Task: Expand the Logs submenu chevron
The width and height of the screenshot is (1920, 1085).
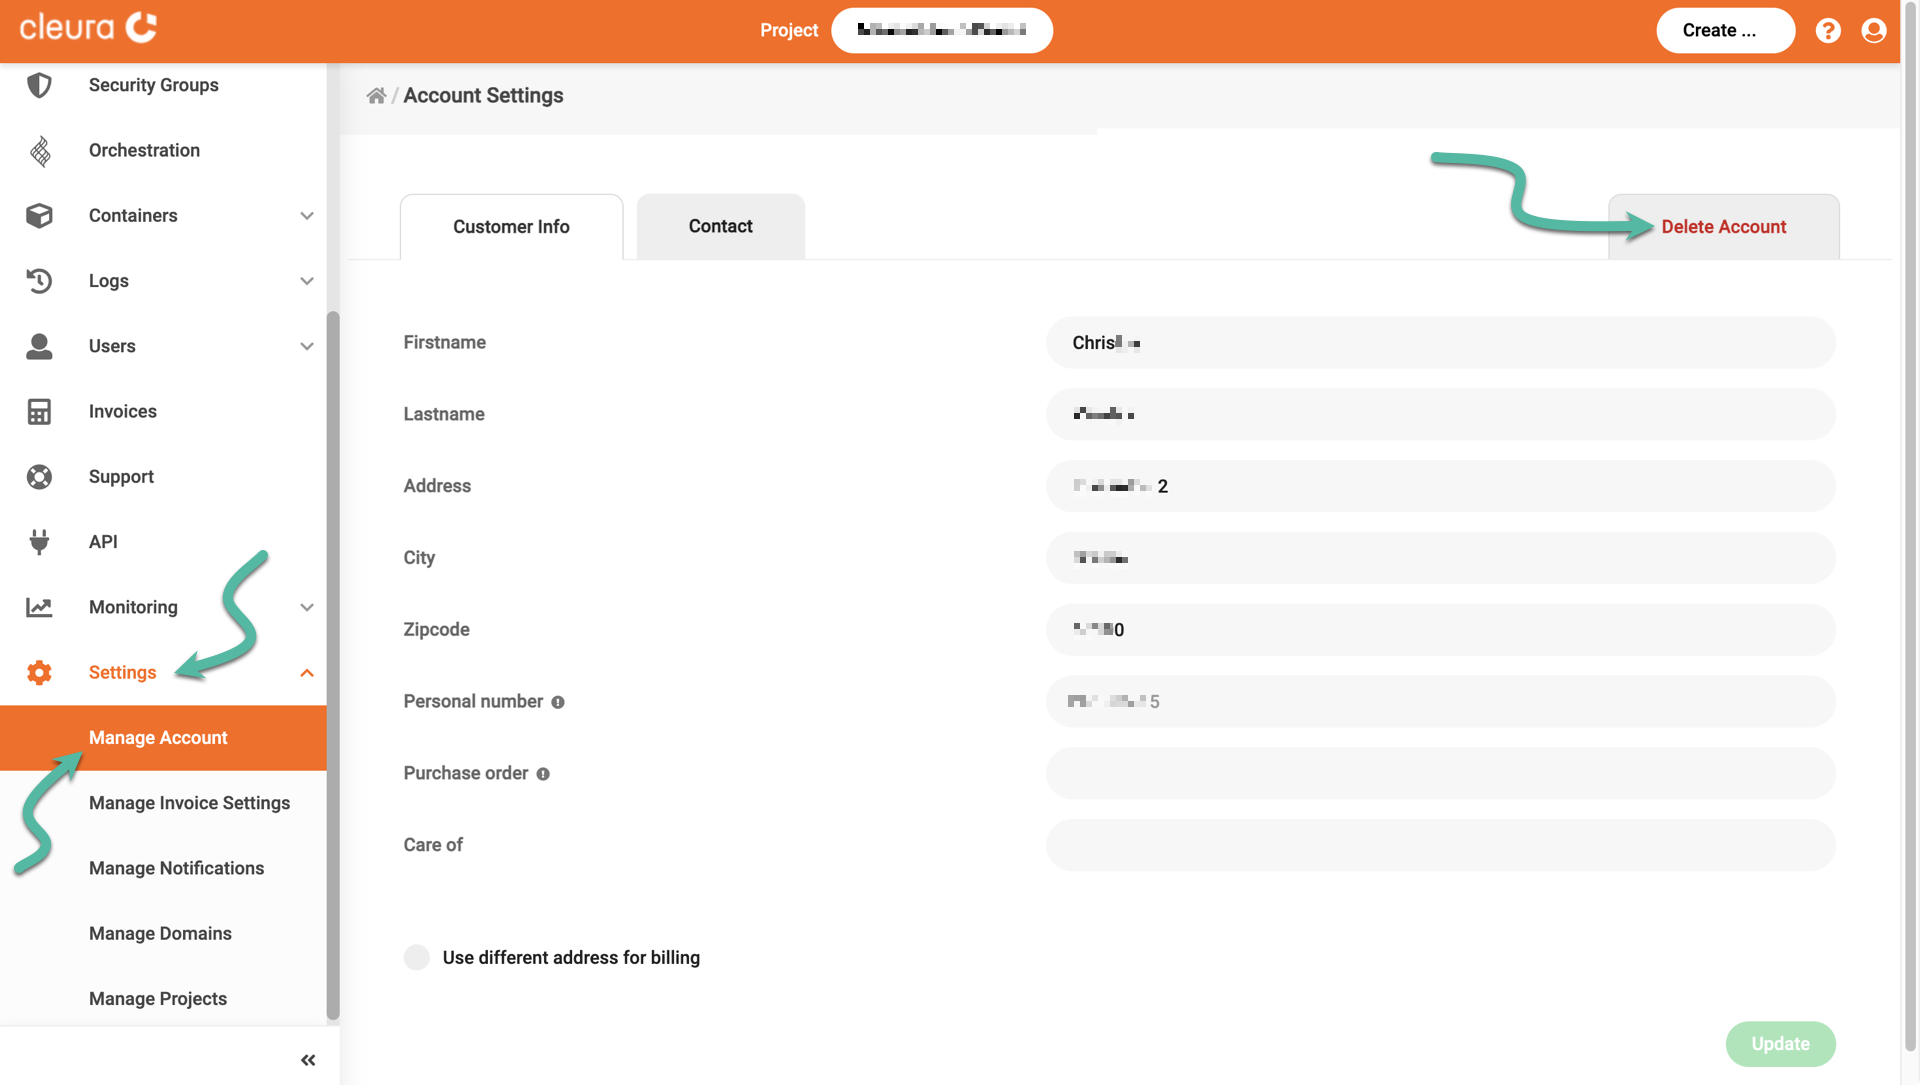Action: tap(307, 281)
